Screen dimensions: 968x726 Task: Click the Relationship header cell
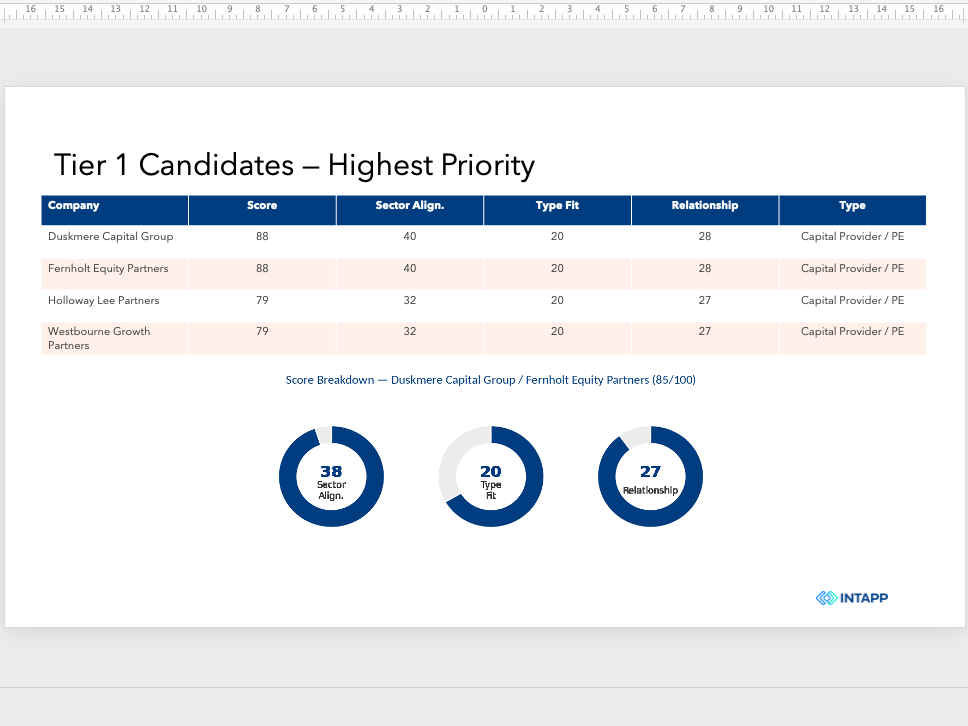point(705,211)
